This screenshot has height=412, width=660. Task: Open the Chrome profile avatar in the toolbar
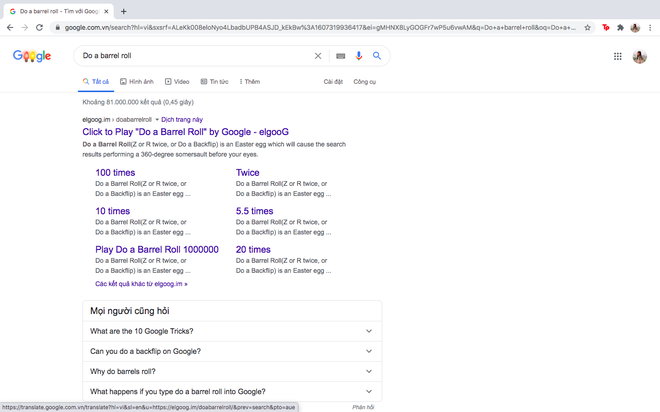(635, 28)
